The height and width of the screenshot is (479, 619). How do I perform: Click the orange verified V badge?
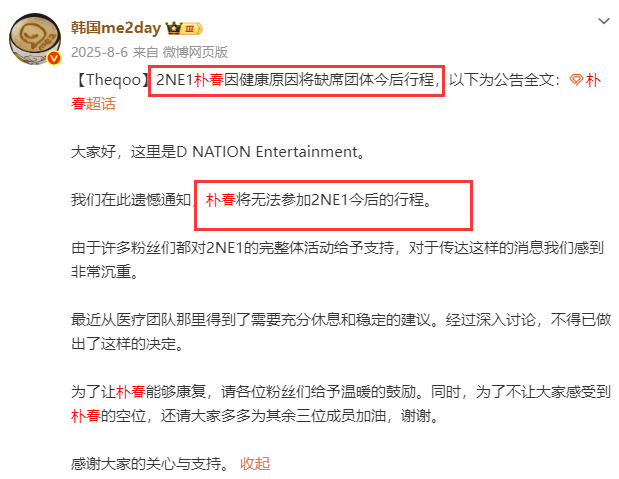(x=54, y=58)
